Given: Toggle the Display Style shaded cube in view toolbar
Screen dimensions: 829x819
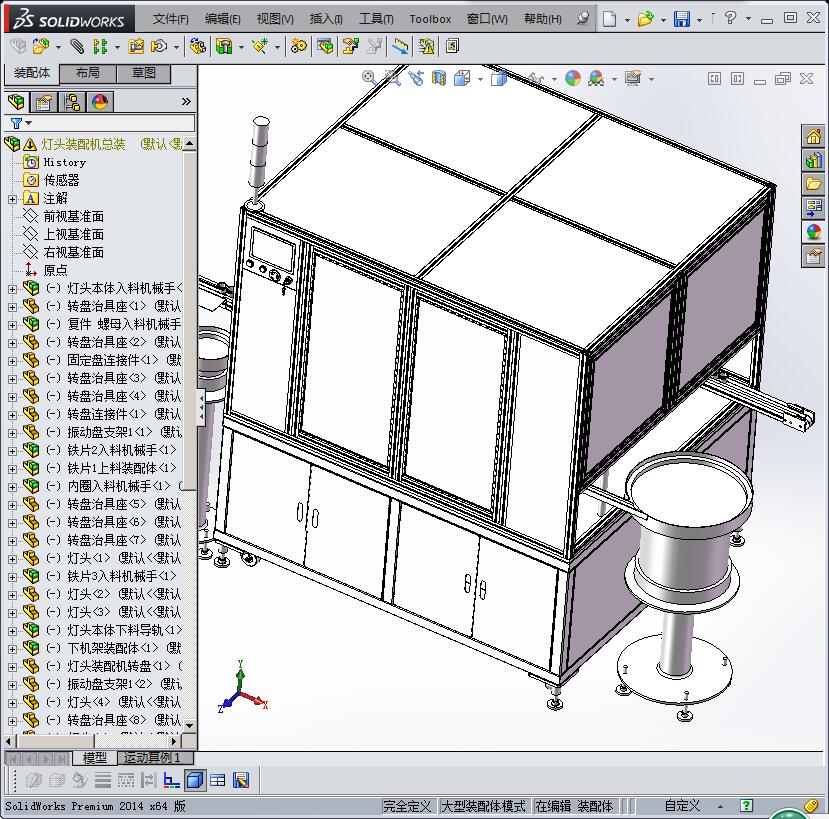Looking at the screenshot, I should [x=499, y=78].
